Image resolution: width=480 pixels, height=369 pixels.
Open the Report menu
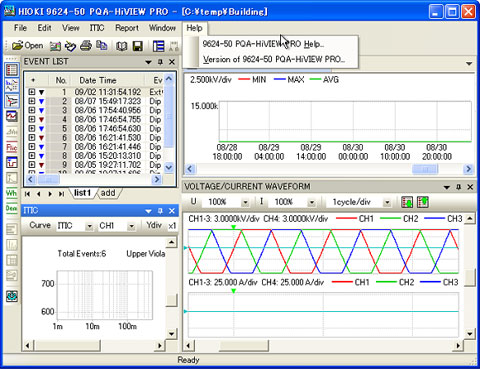point(127,28)
